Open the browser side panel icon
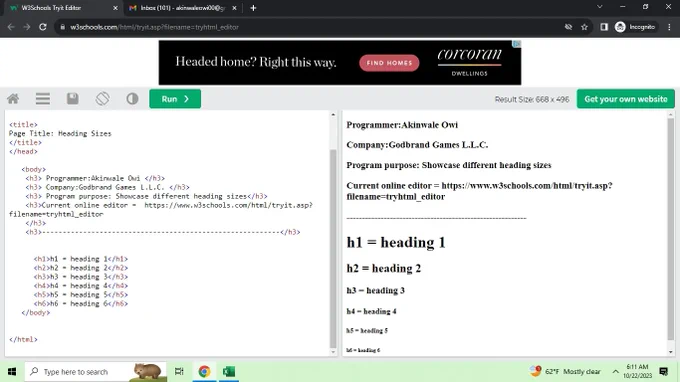 click(604, 27)
